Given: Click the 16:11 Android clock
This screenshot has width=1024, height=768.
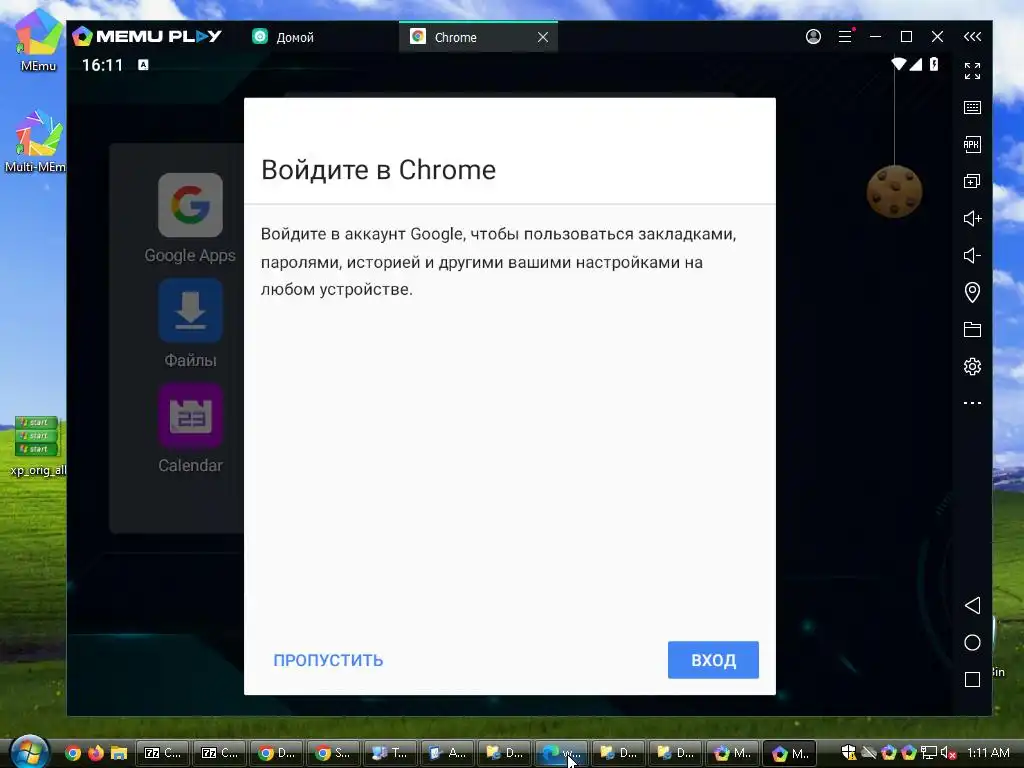Looking at the screenshot, I should point(103,65).
